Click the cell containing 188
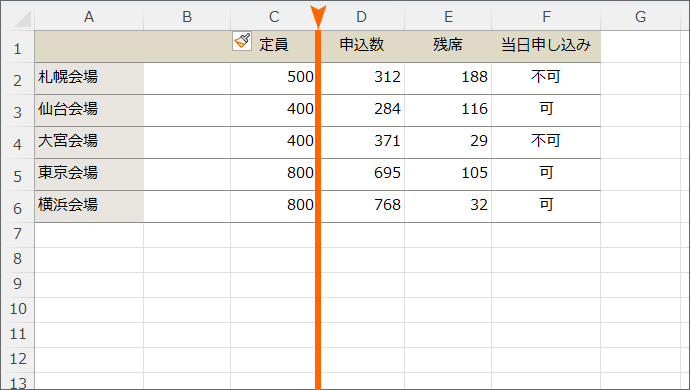Image resolution: width=690 pixels, height=390 pixels. pos(448,79)
